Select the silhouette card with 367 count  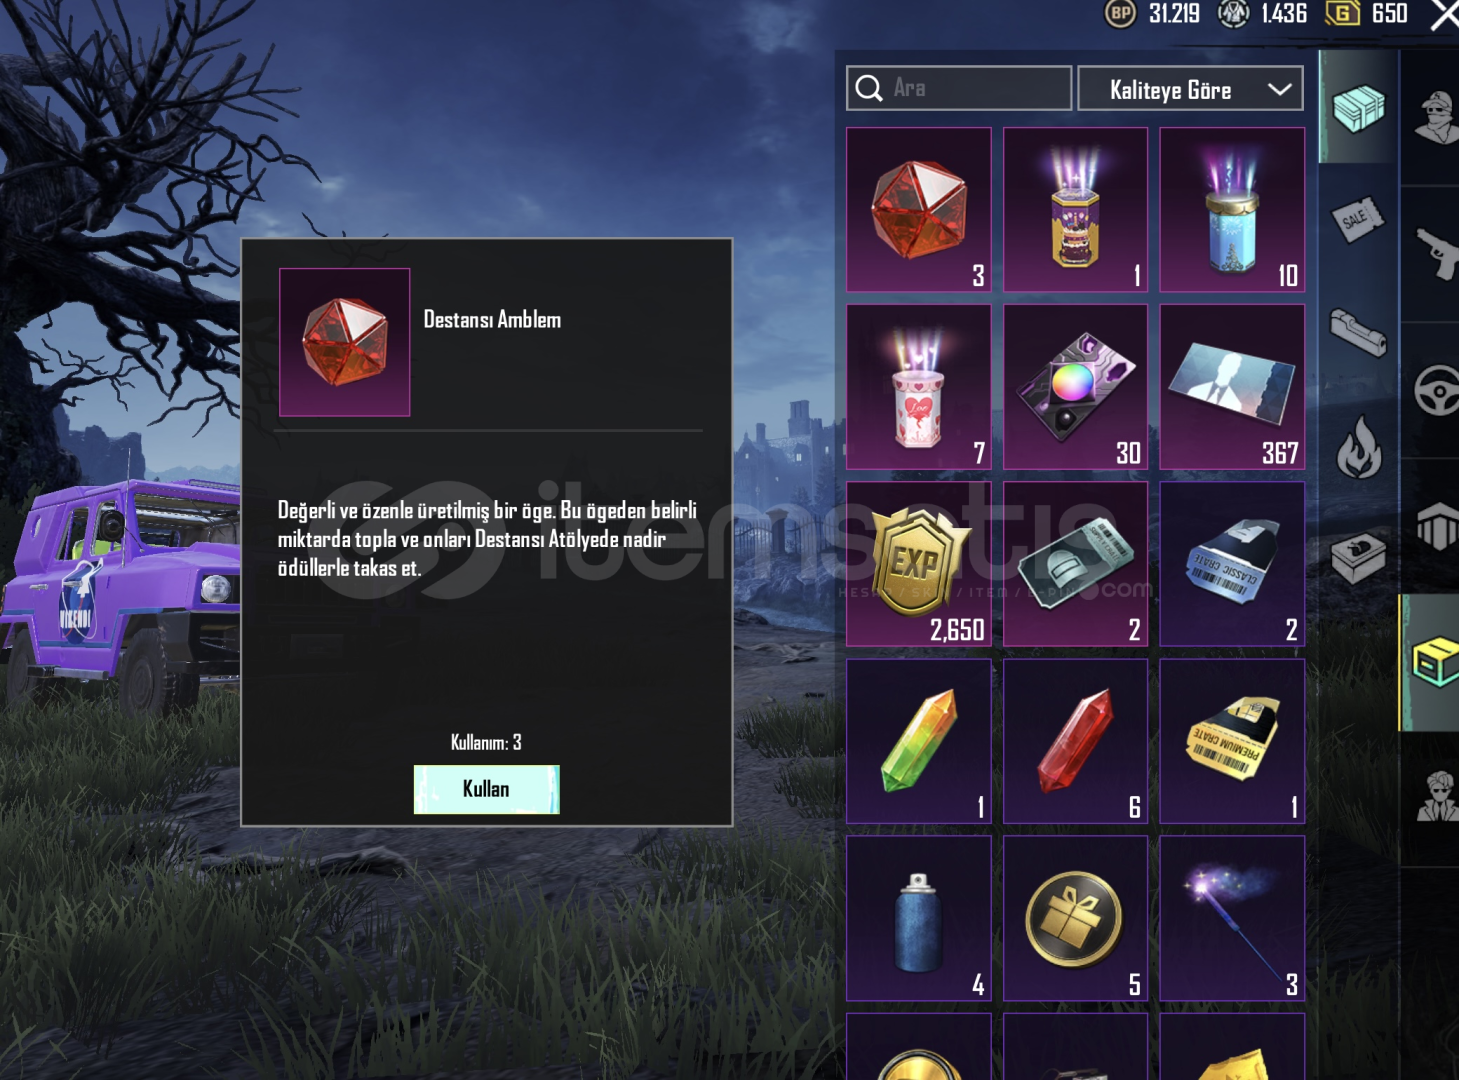(1232, 387)
